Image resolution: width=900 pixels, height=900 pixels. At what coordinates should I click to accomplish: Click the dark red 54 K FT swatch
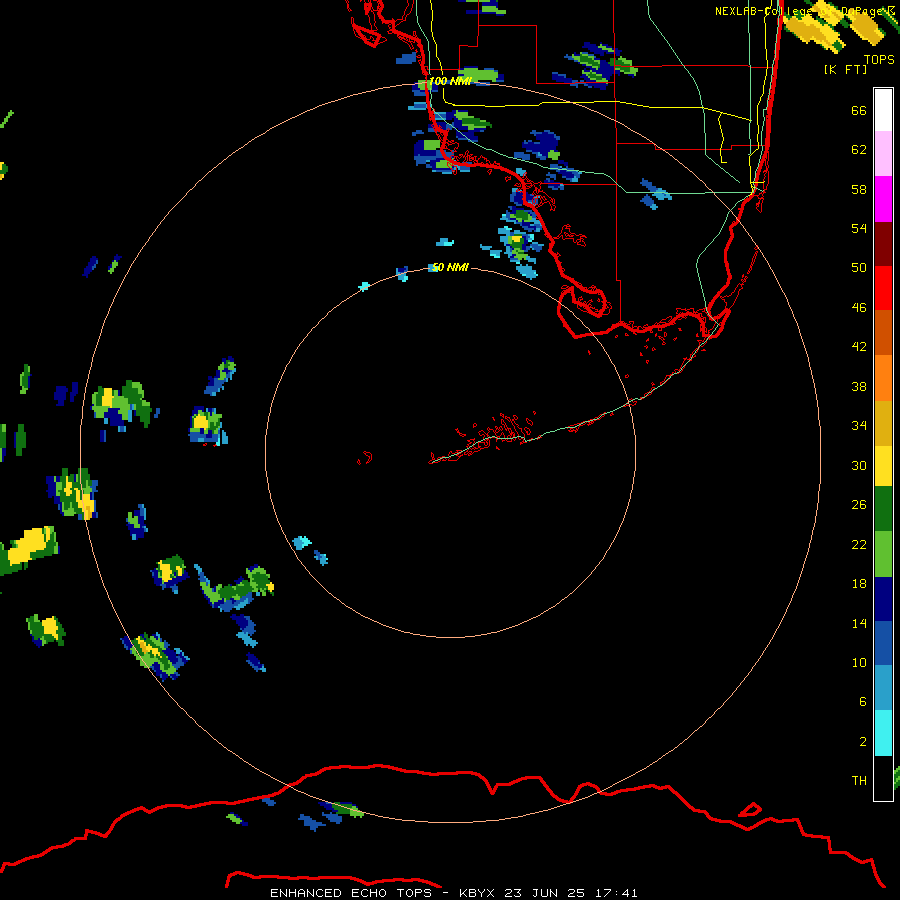pos(883,244)
